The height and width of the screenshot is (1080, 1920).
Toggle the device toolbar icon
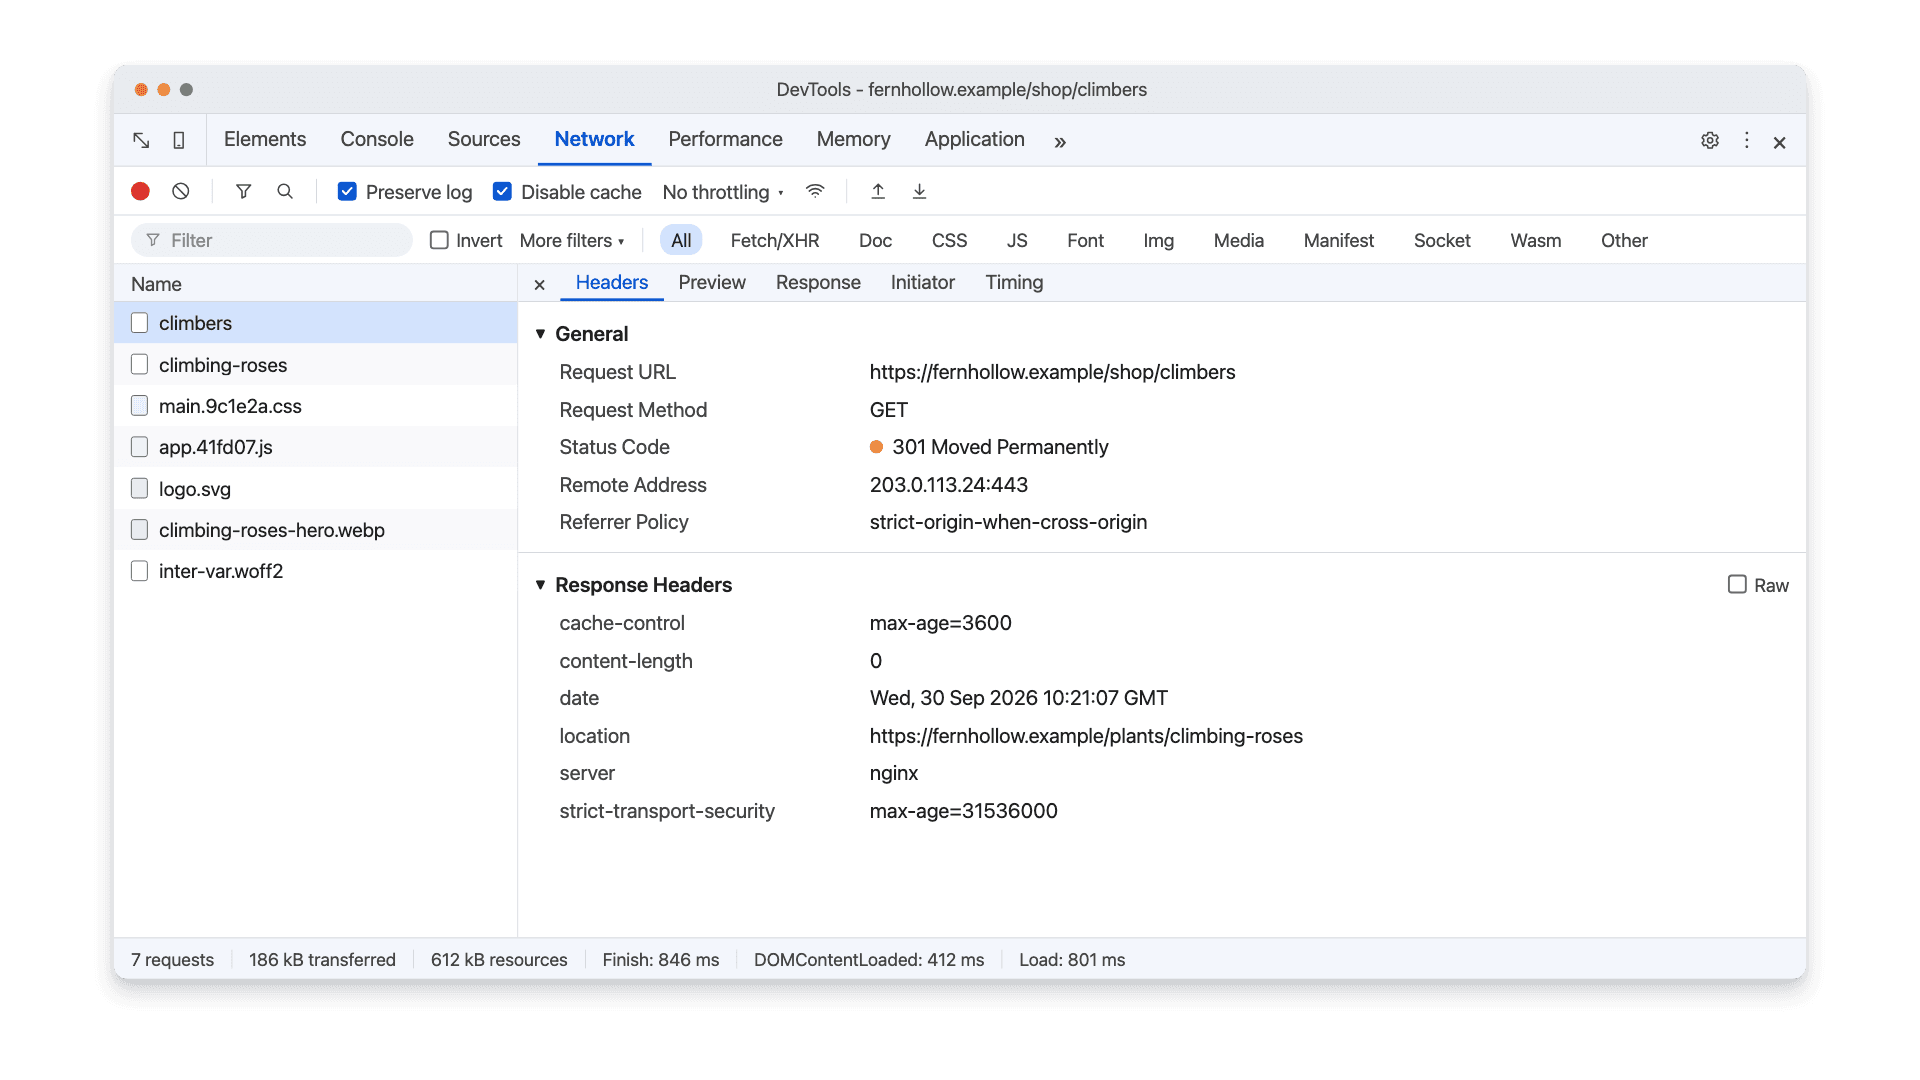(179, 140)
